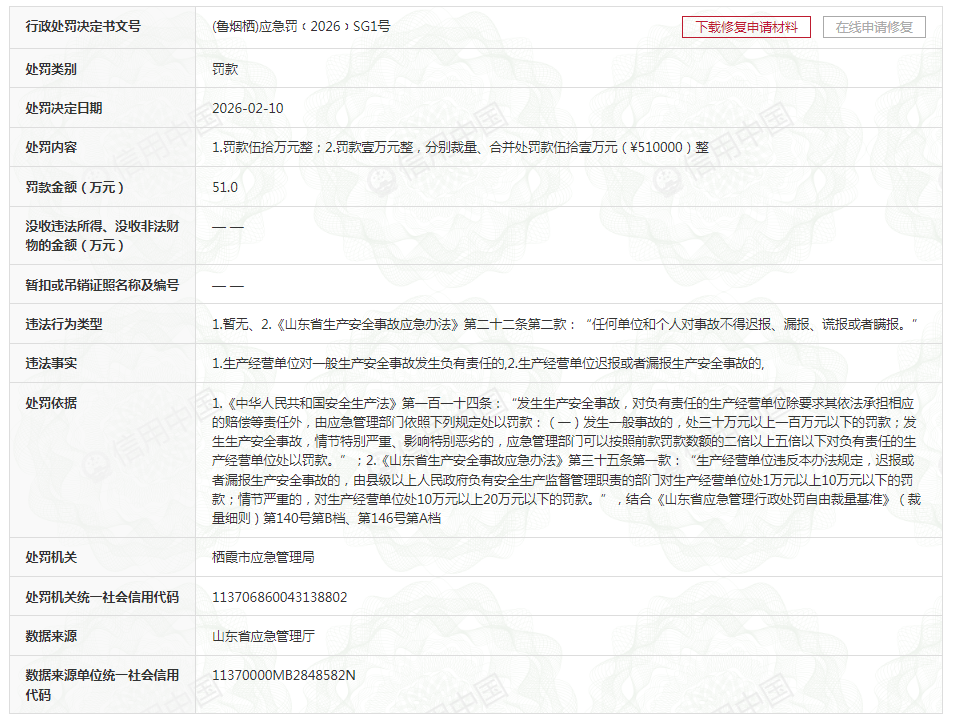953x724 pixels.
Task: Click the 下载修复申请材料 button
Action: tap(746, 27)
